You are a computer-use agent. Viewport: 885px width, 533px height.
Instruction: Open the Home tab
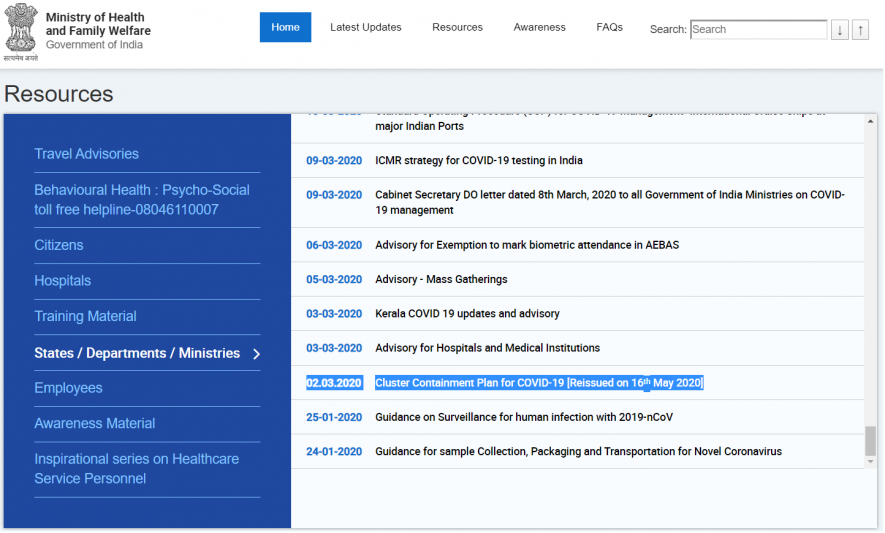point(285,27)
